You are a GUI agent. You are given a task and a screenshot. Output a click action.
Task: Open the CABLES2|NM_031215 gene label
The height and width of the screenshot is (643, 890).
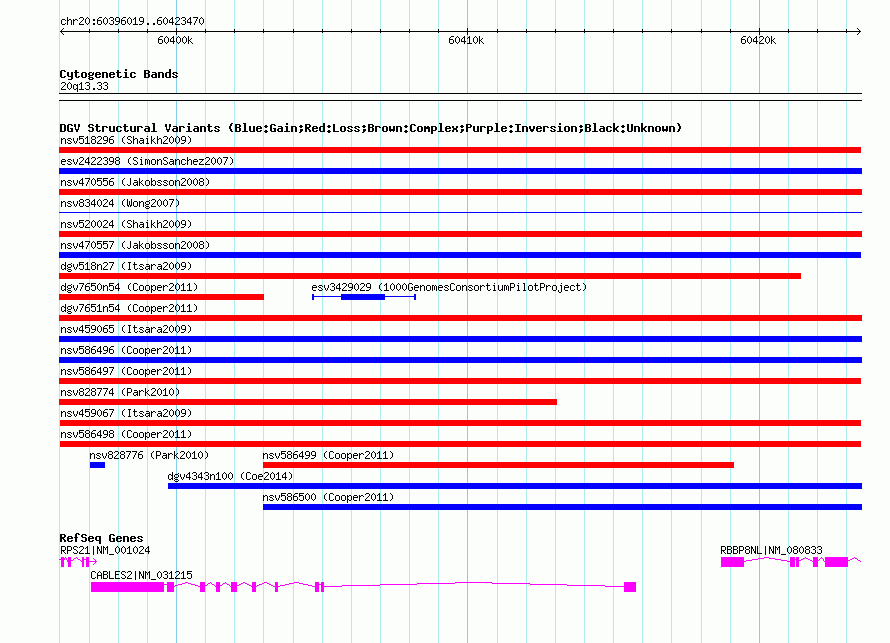141,575
